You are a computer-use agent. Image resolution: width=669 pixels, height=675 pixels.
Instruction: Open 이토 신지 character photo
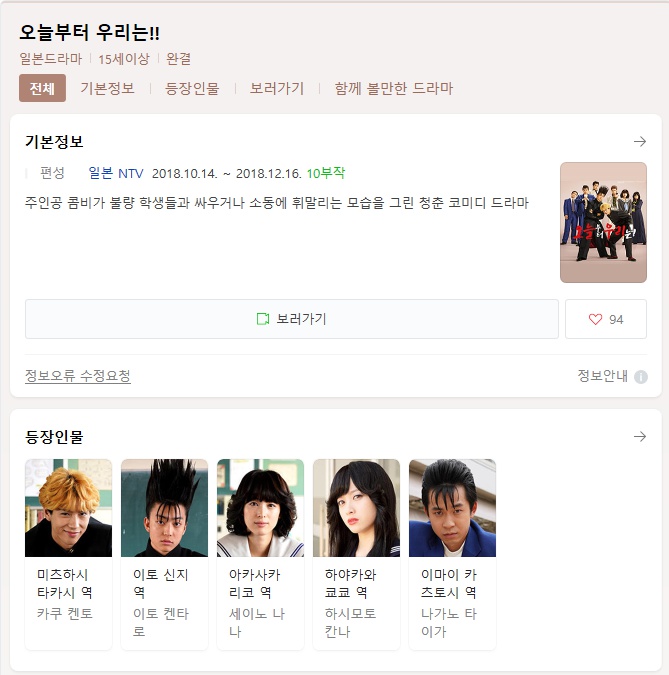click(x=164, y=508)
